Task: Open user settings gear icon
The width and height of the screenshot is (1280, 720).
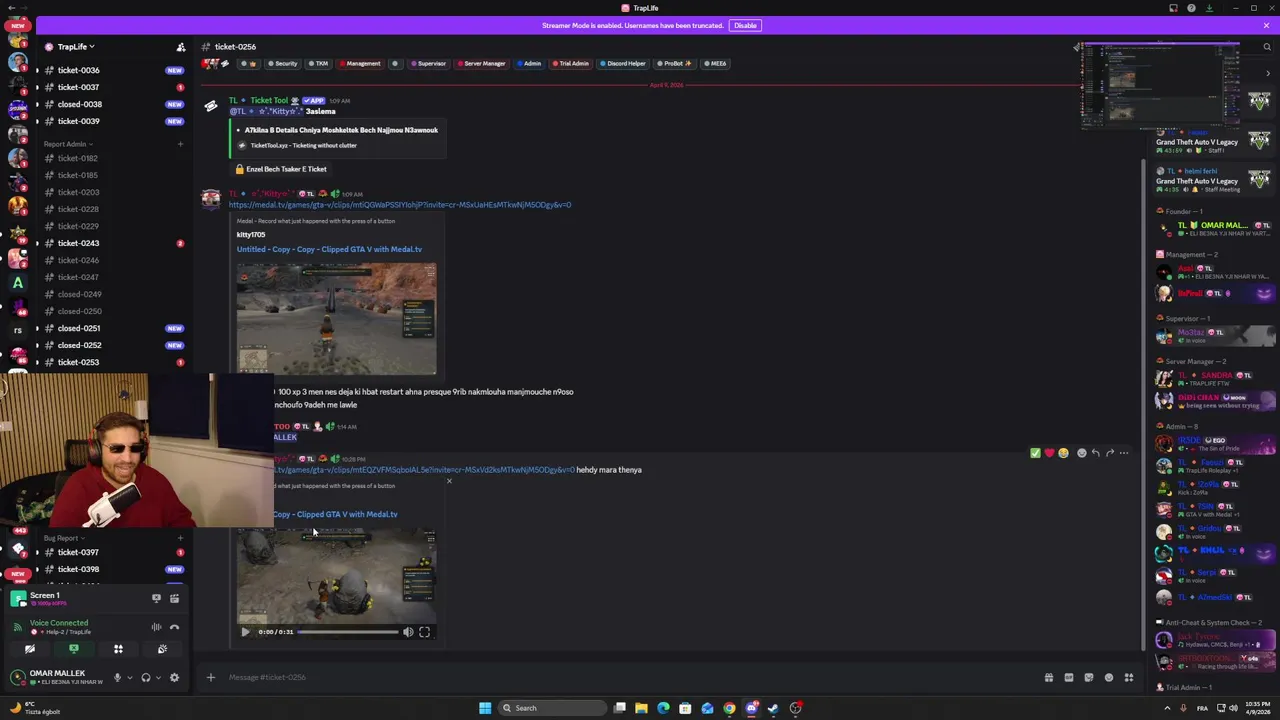Action: [174, 677]
